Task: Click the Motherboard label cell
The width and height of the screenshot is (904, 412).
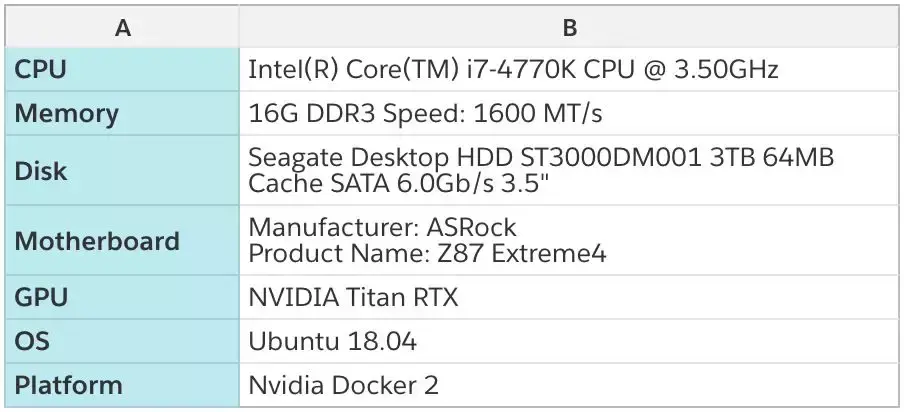Action: [122, 241]
